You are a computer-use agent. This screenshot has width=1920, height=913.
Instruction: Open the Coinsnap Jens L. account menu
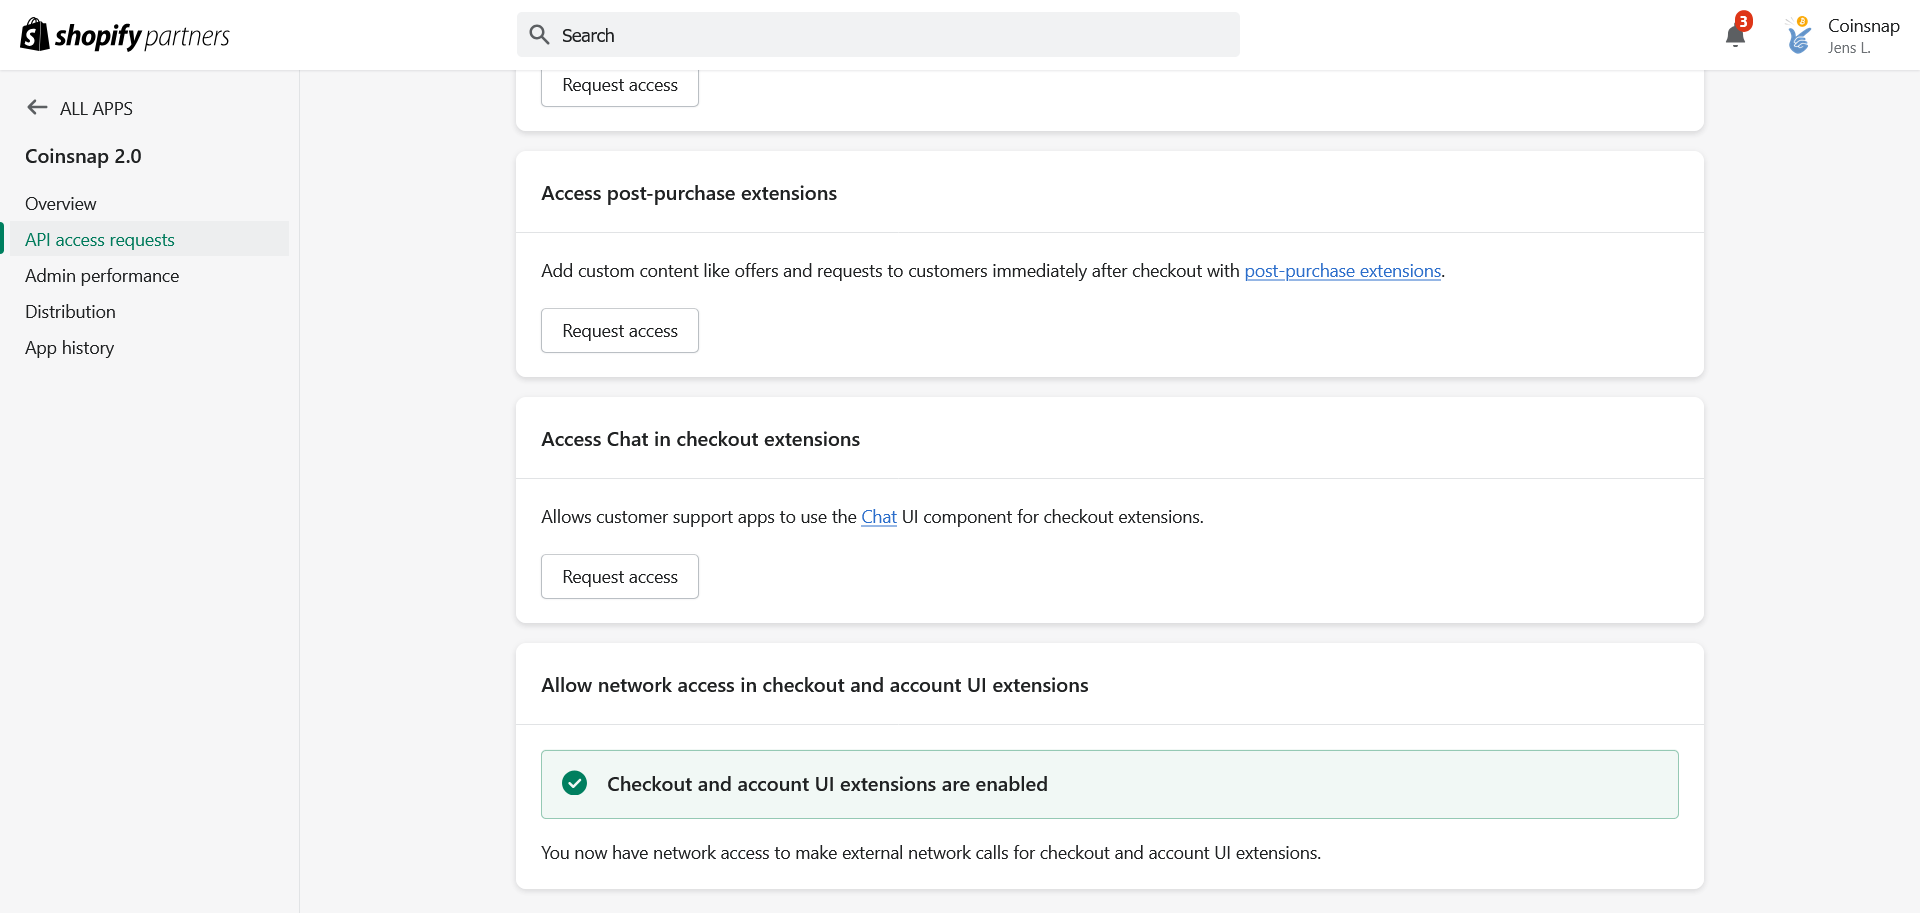(1862, 36)
